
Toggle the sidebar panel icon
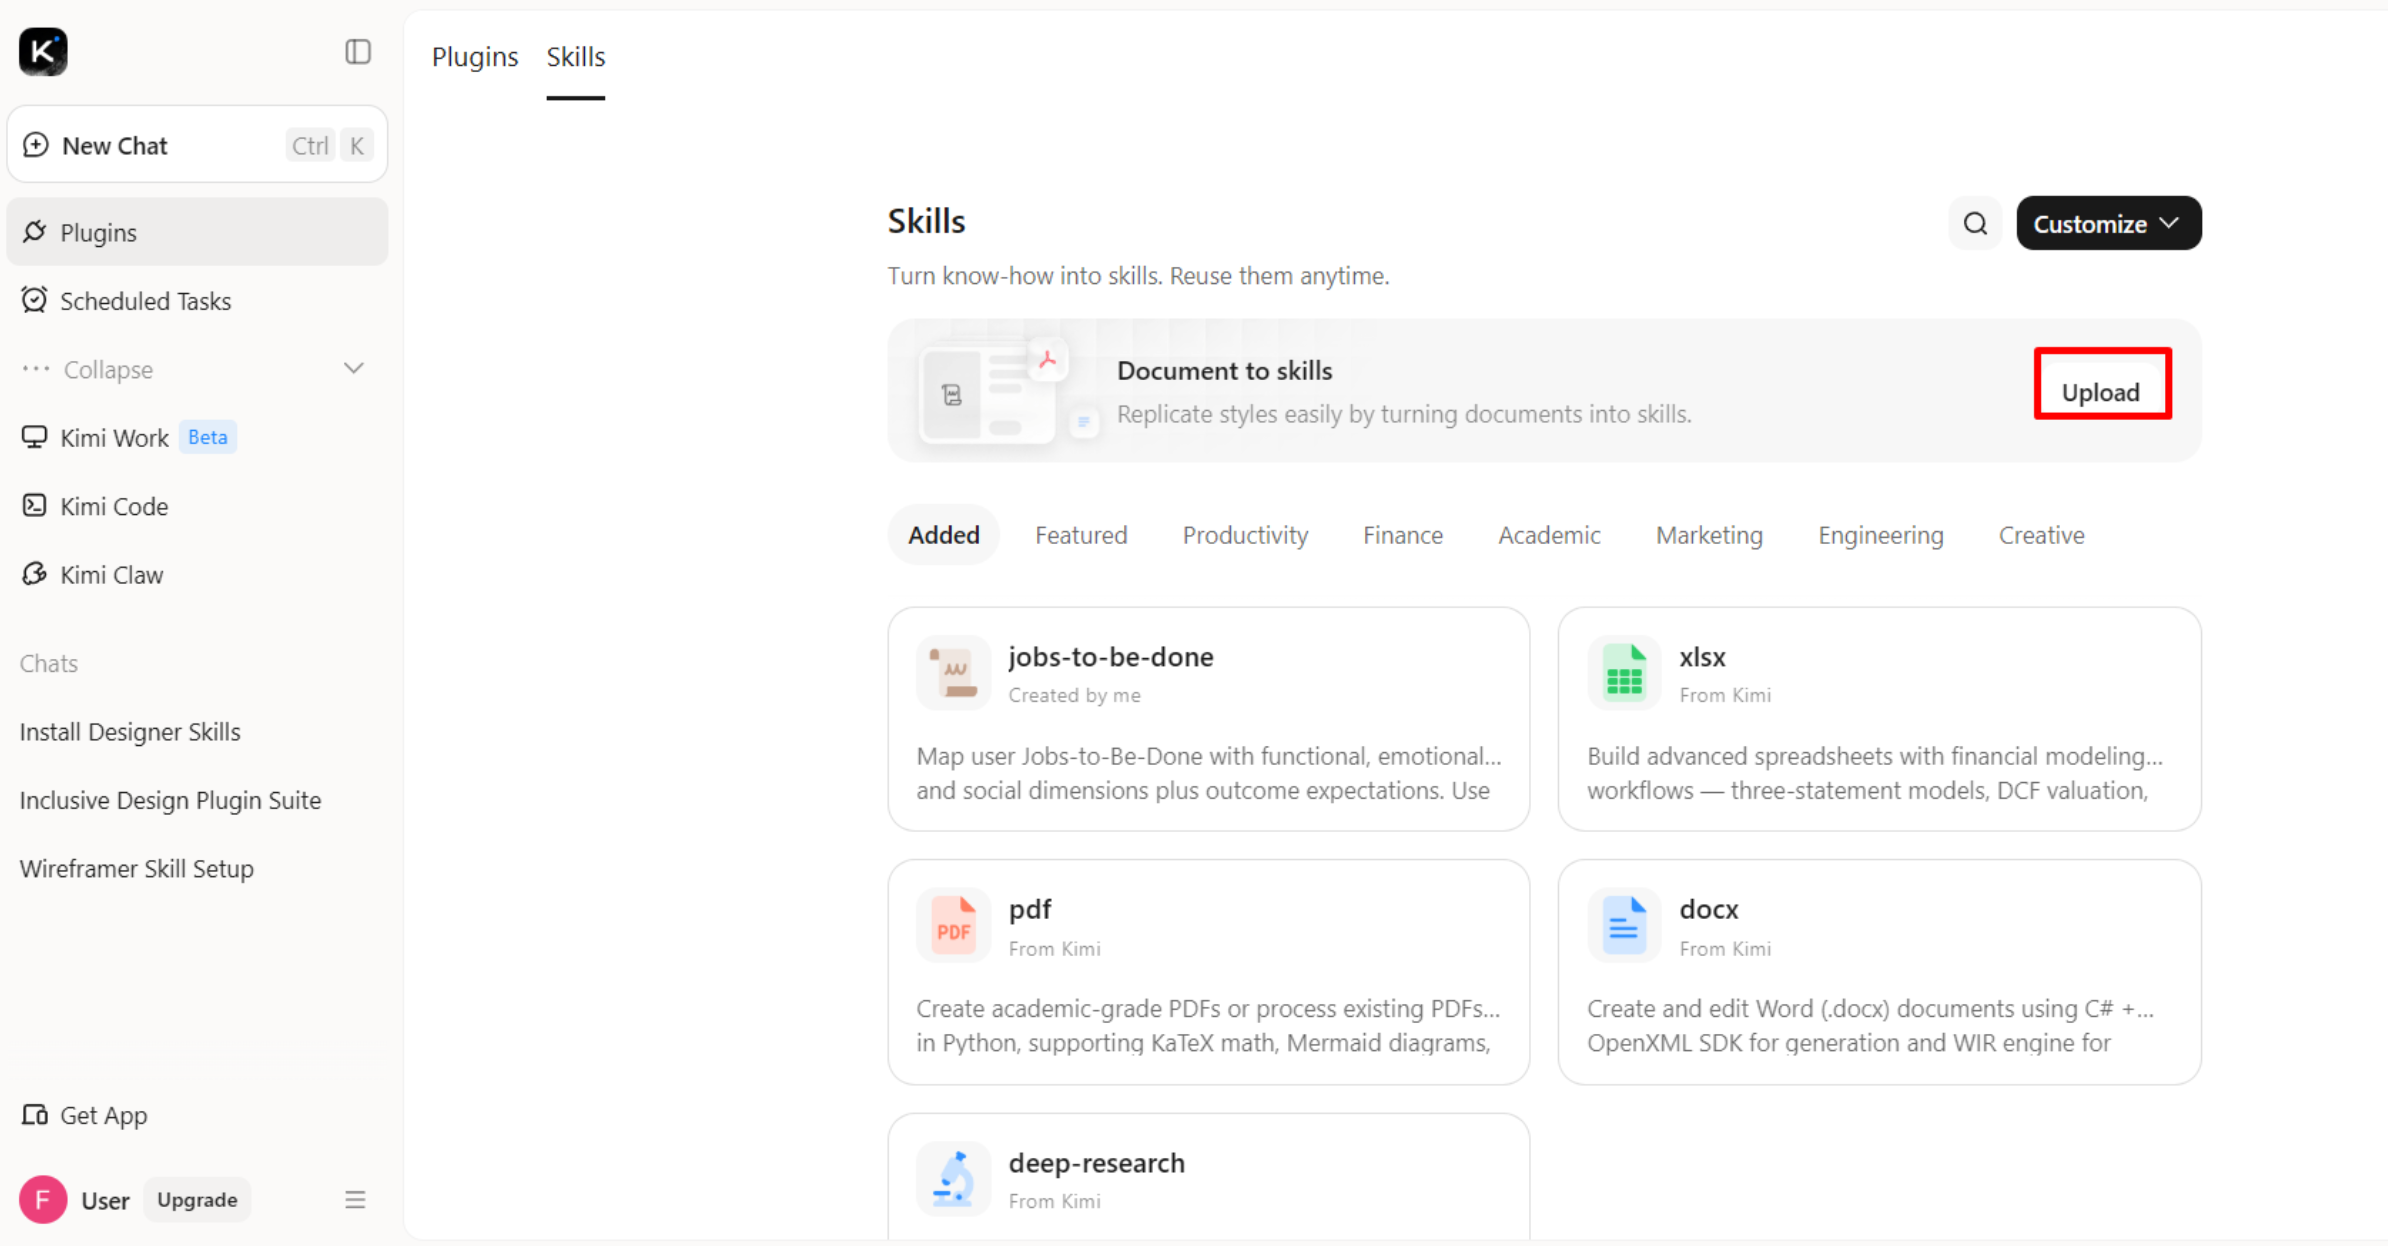358,52
